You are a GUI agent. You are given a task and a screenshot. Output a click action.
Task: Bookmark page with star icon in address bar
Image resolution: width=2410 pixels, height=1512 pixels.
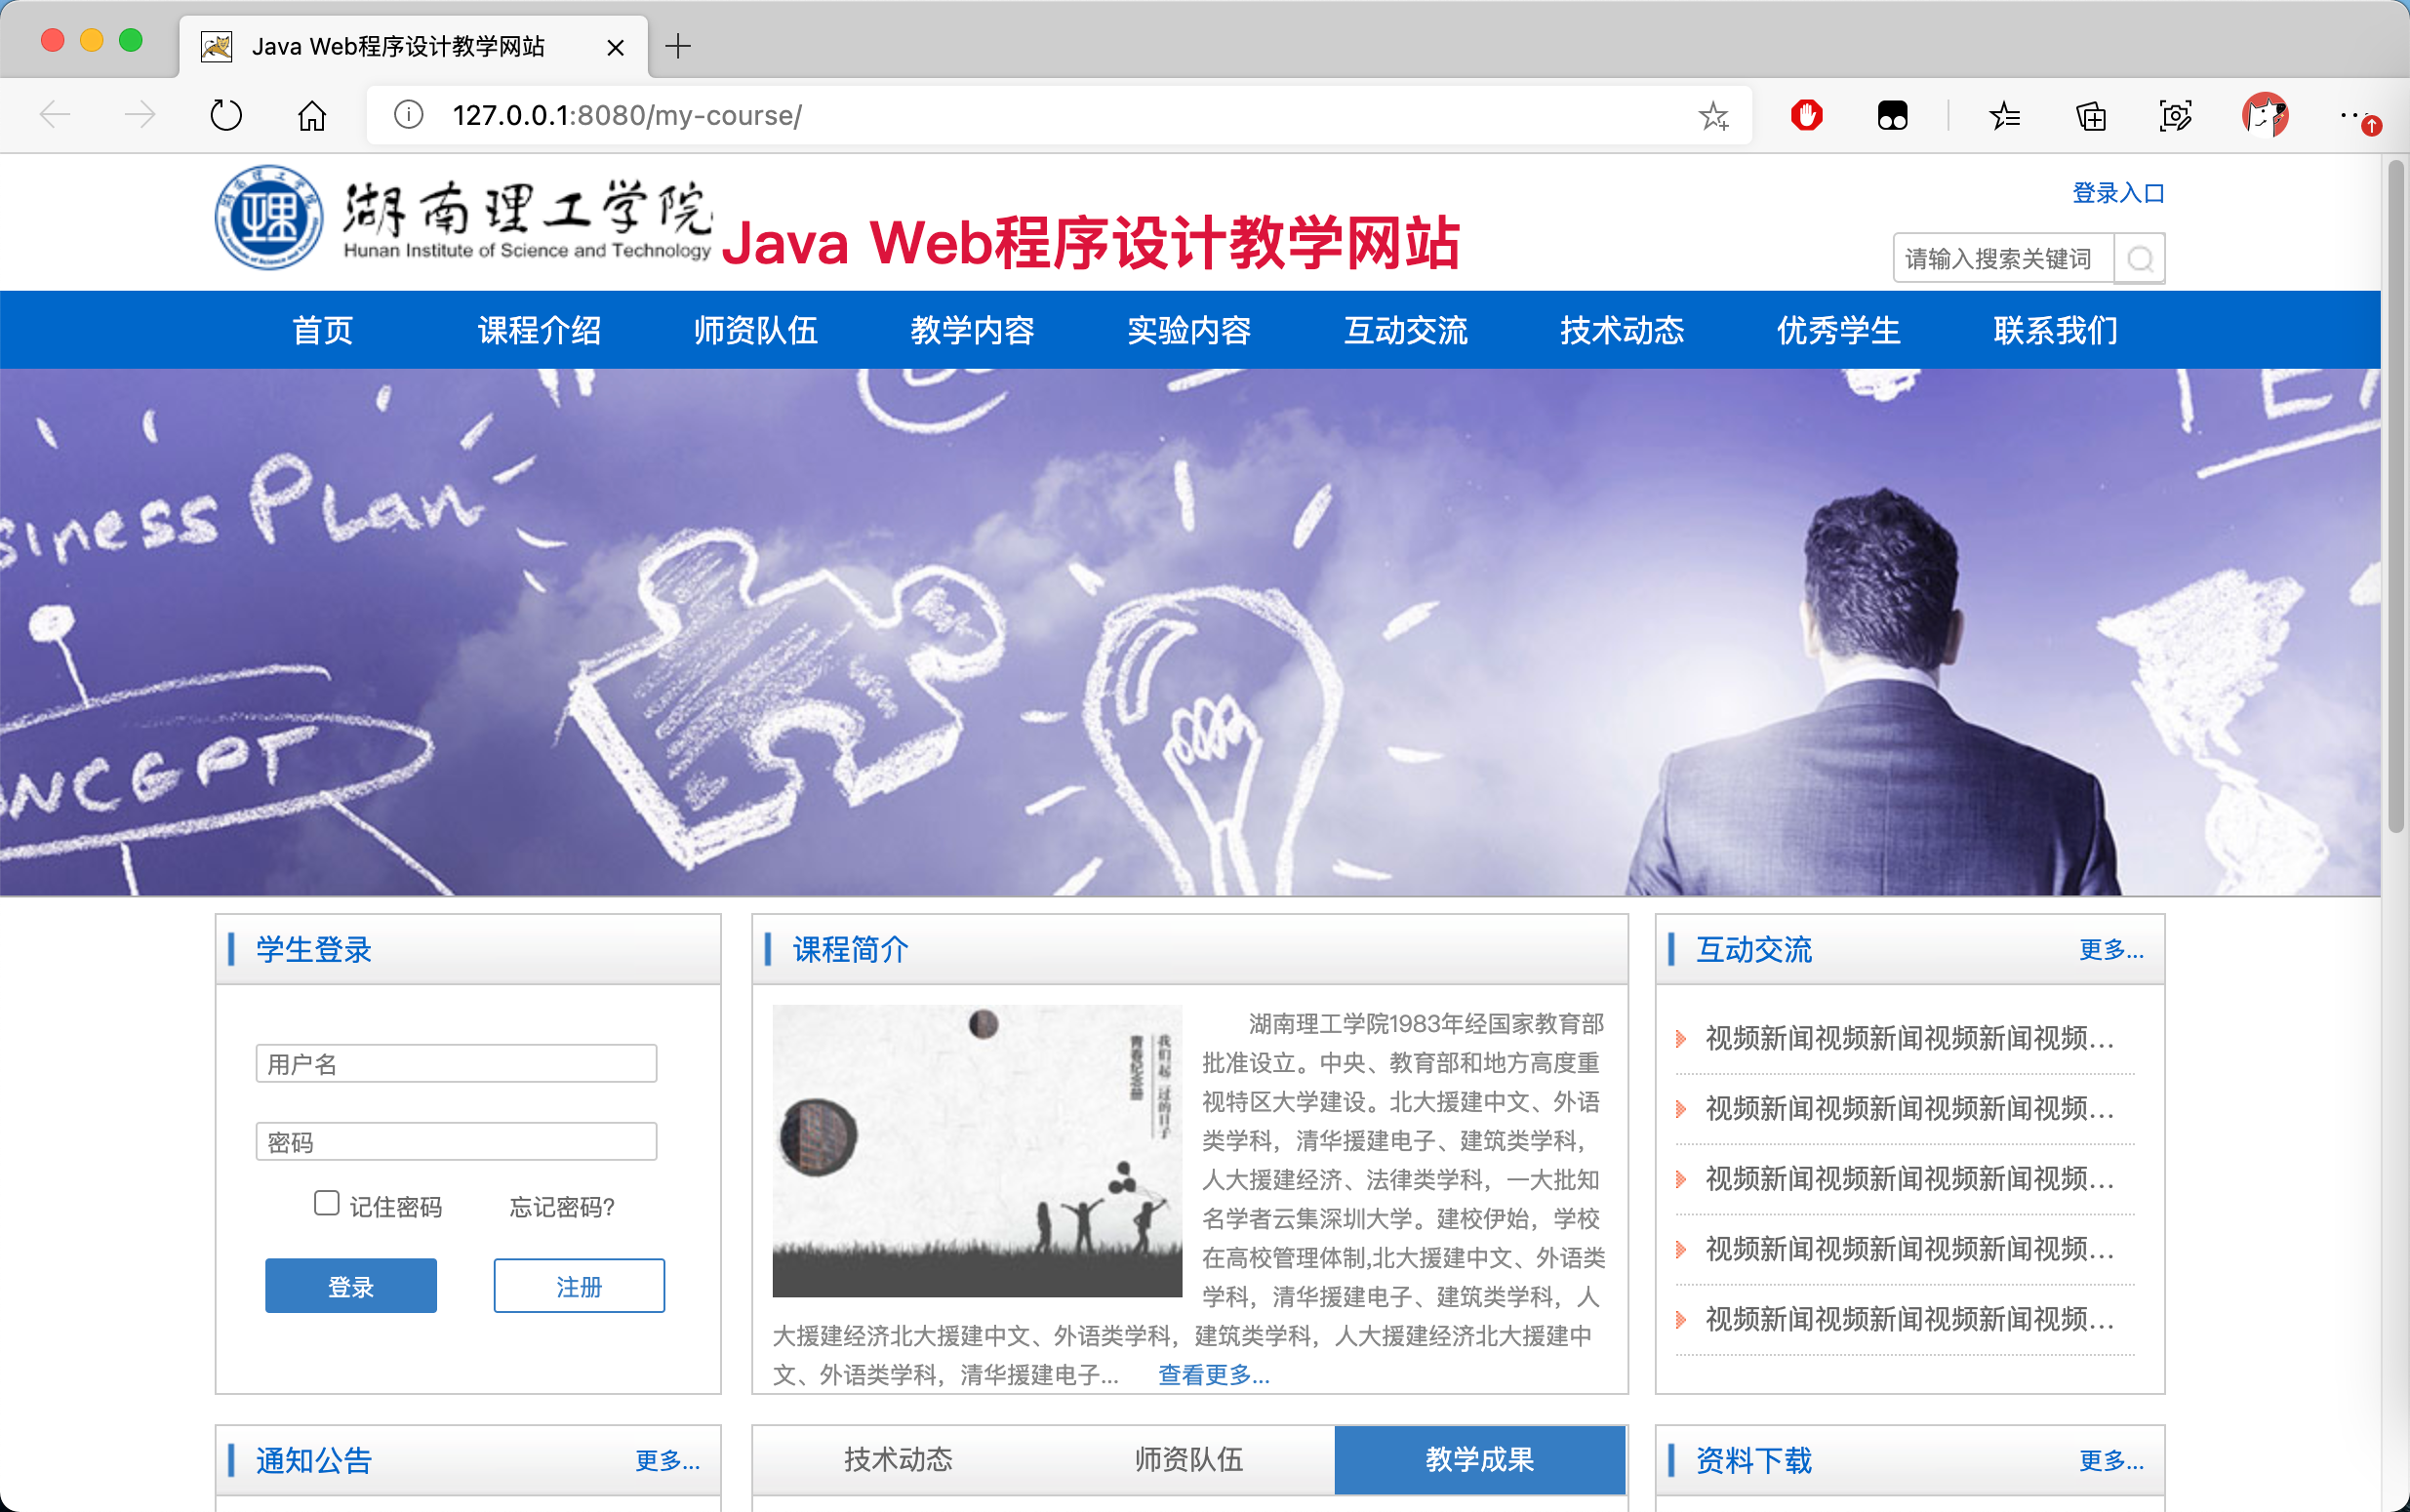(x=1713, y=116)
